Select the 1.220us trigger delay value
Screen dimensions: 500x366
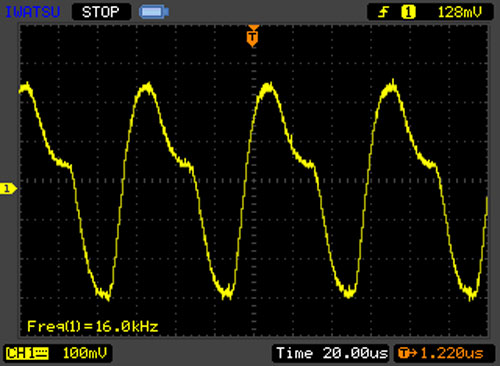coord(452,353)
